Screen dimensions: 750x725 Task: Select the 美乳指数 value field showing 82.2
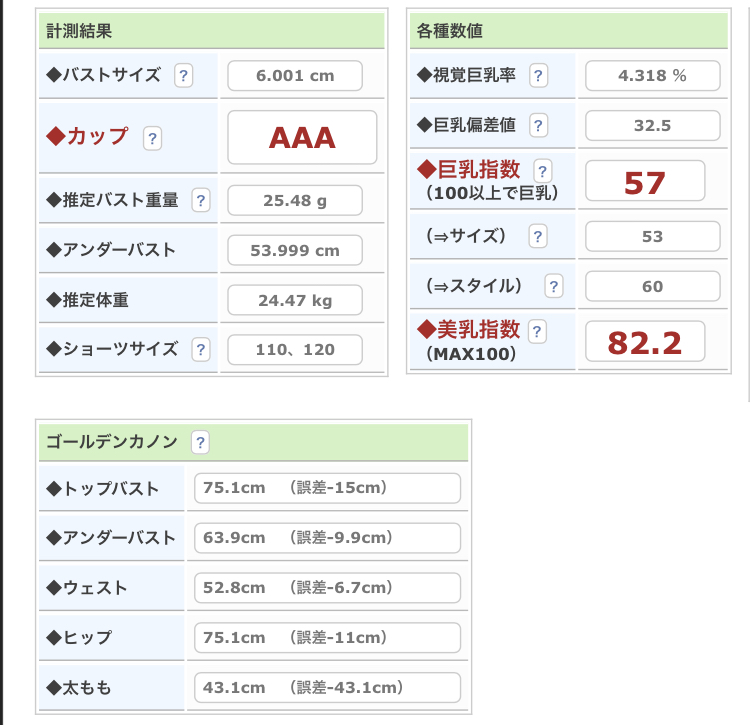(645, 341)
